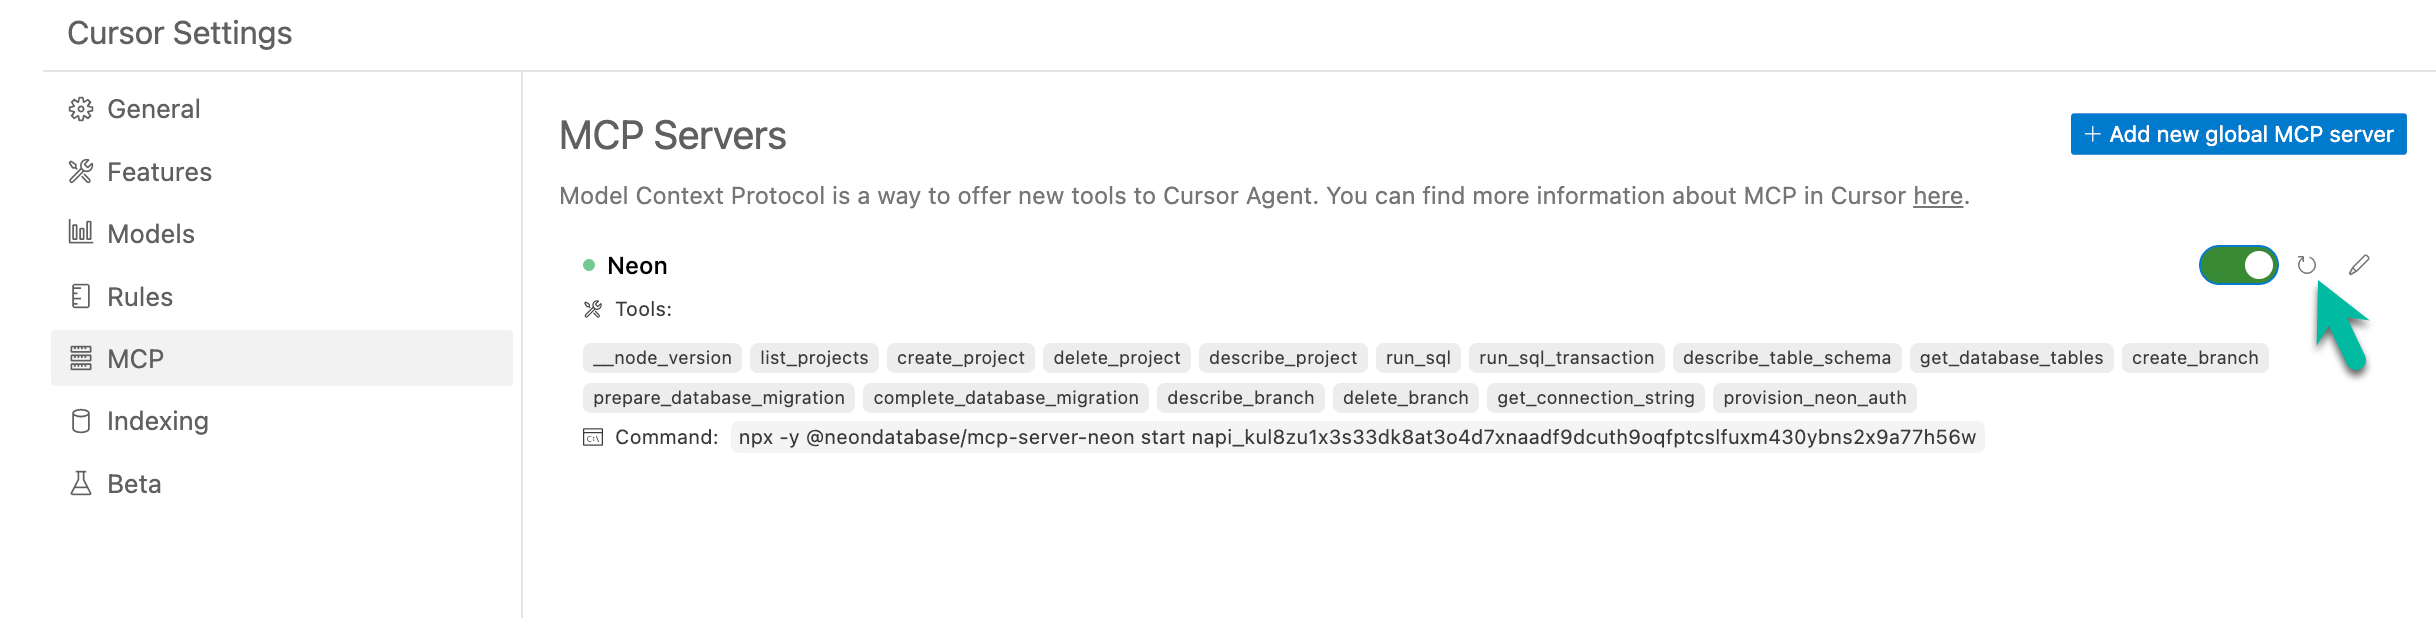Image resolution: width=2436 pixels, height=618 pixels.
Task: Click the run_sql tool tag
Action: pyautogui.click(x=1418, y=358)
